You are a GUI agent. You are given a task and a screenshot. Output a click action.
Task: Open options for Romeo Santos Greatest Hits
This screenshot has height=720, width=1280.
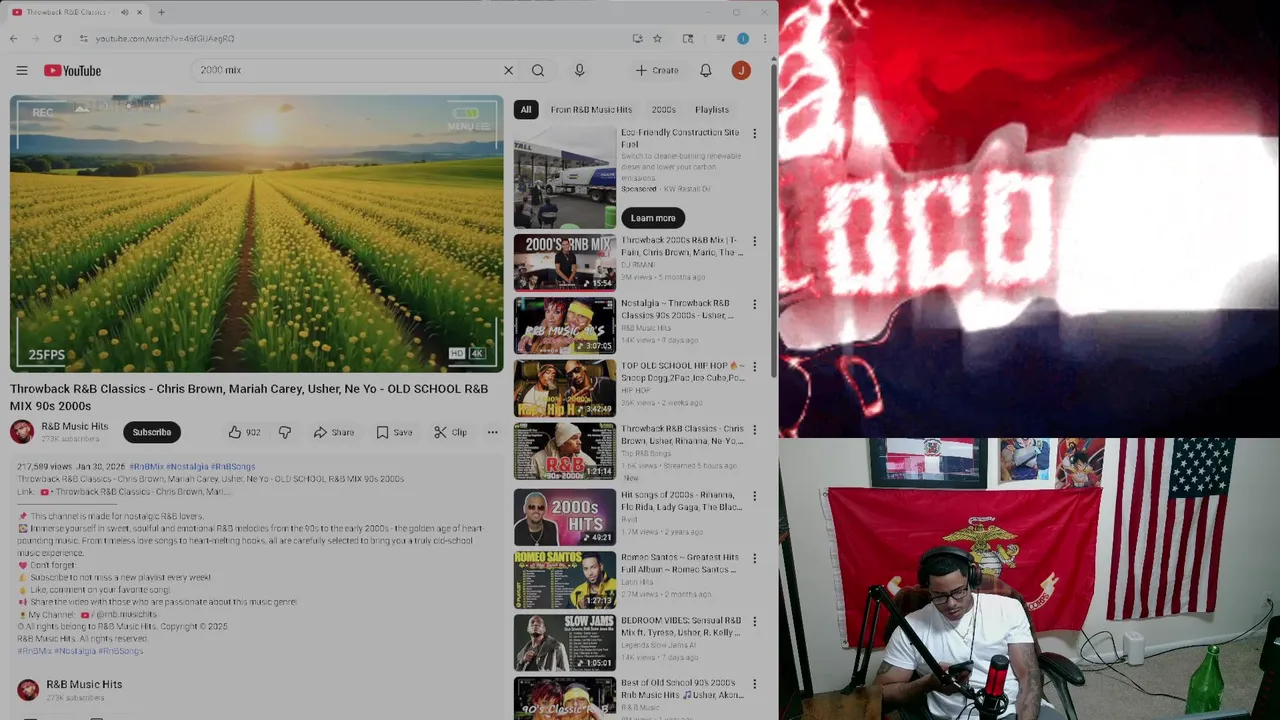(x=754, y=558)
